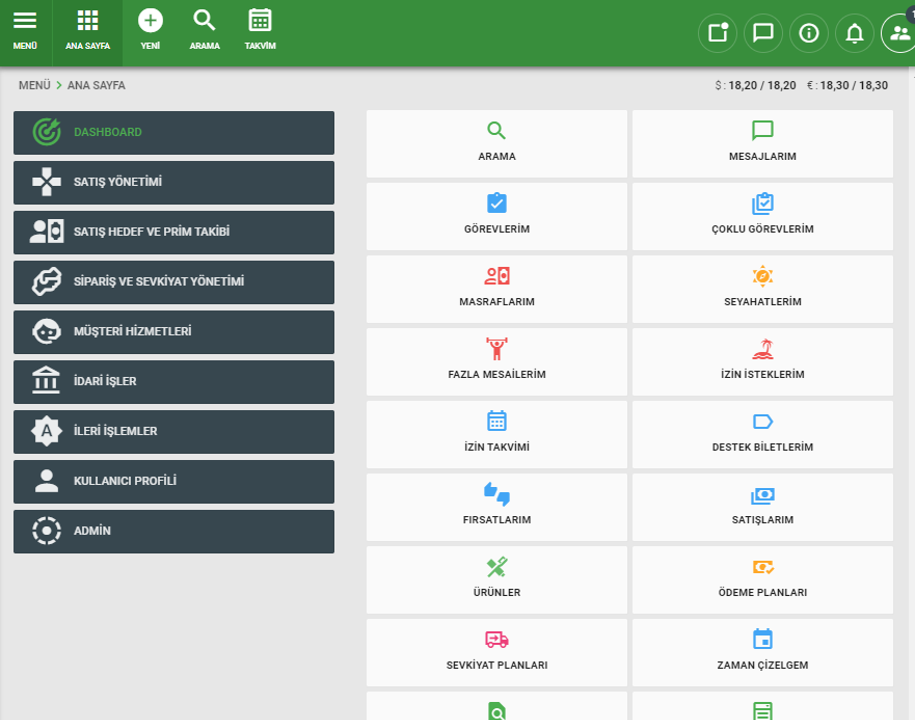
Task: Click the FAZLA MESAİLERİM weightlifter icon
Action: click(x=497, y=348)
